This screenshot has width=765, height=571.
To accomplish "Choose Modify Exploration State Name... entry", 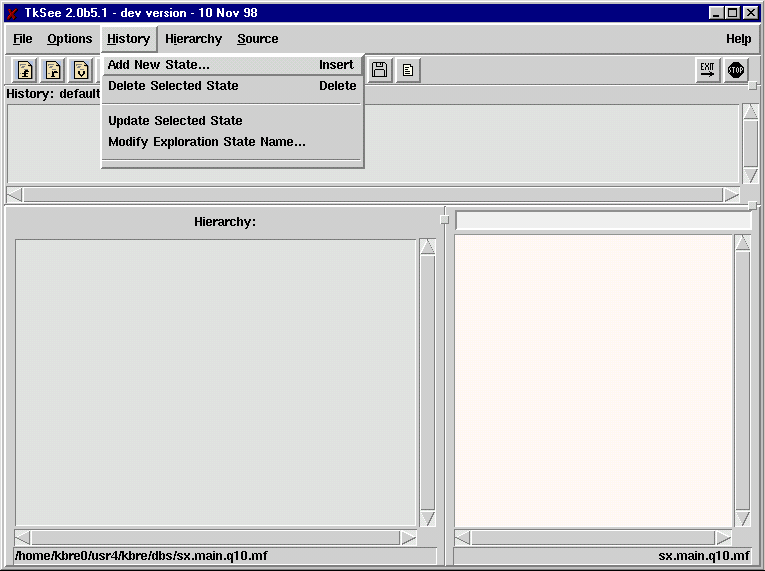I will point(232,142).
